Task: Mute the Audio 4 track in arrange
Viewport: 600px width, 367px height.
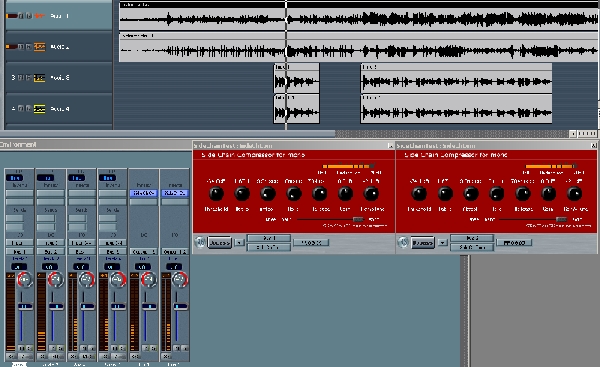Action: tap(21, 109)
